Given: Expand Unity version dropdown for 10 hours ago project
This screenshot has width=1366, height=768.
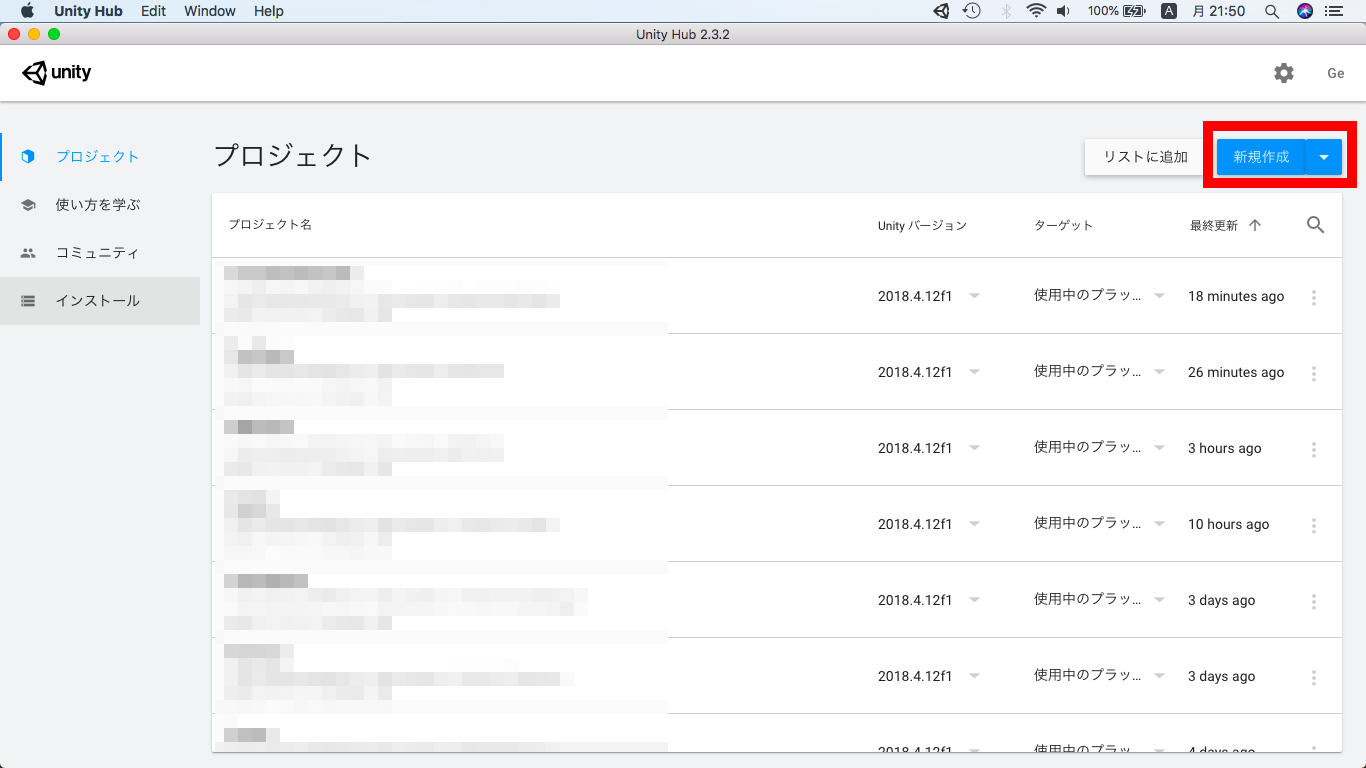Looking at the screenshot, I should click(x=974, y=524).
